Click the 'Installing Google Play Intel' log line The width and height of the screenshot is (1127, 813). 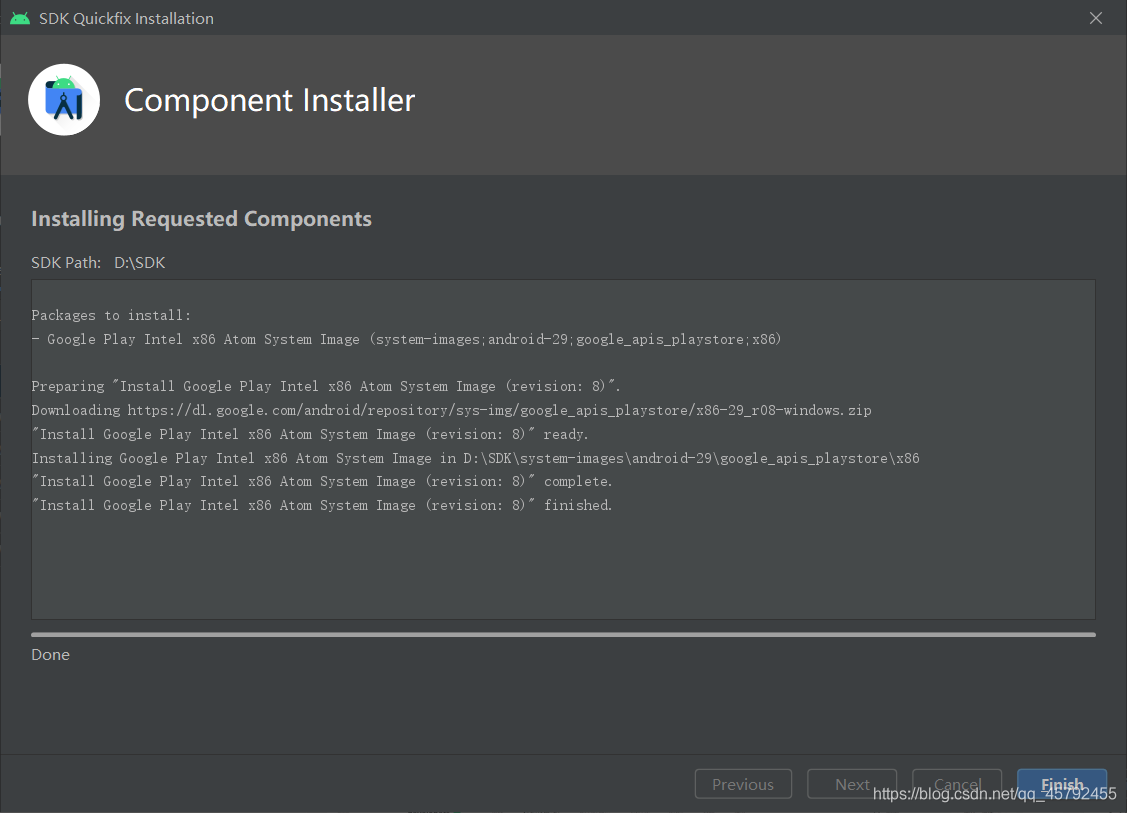[x=475, y=458]
